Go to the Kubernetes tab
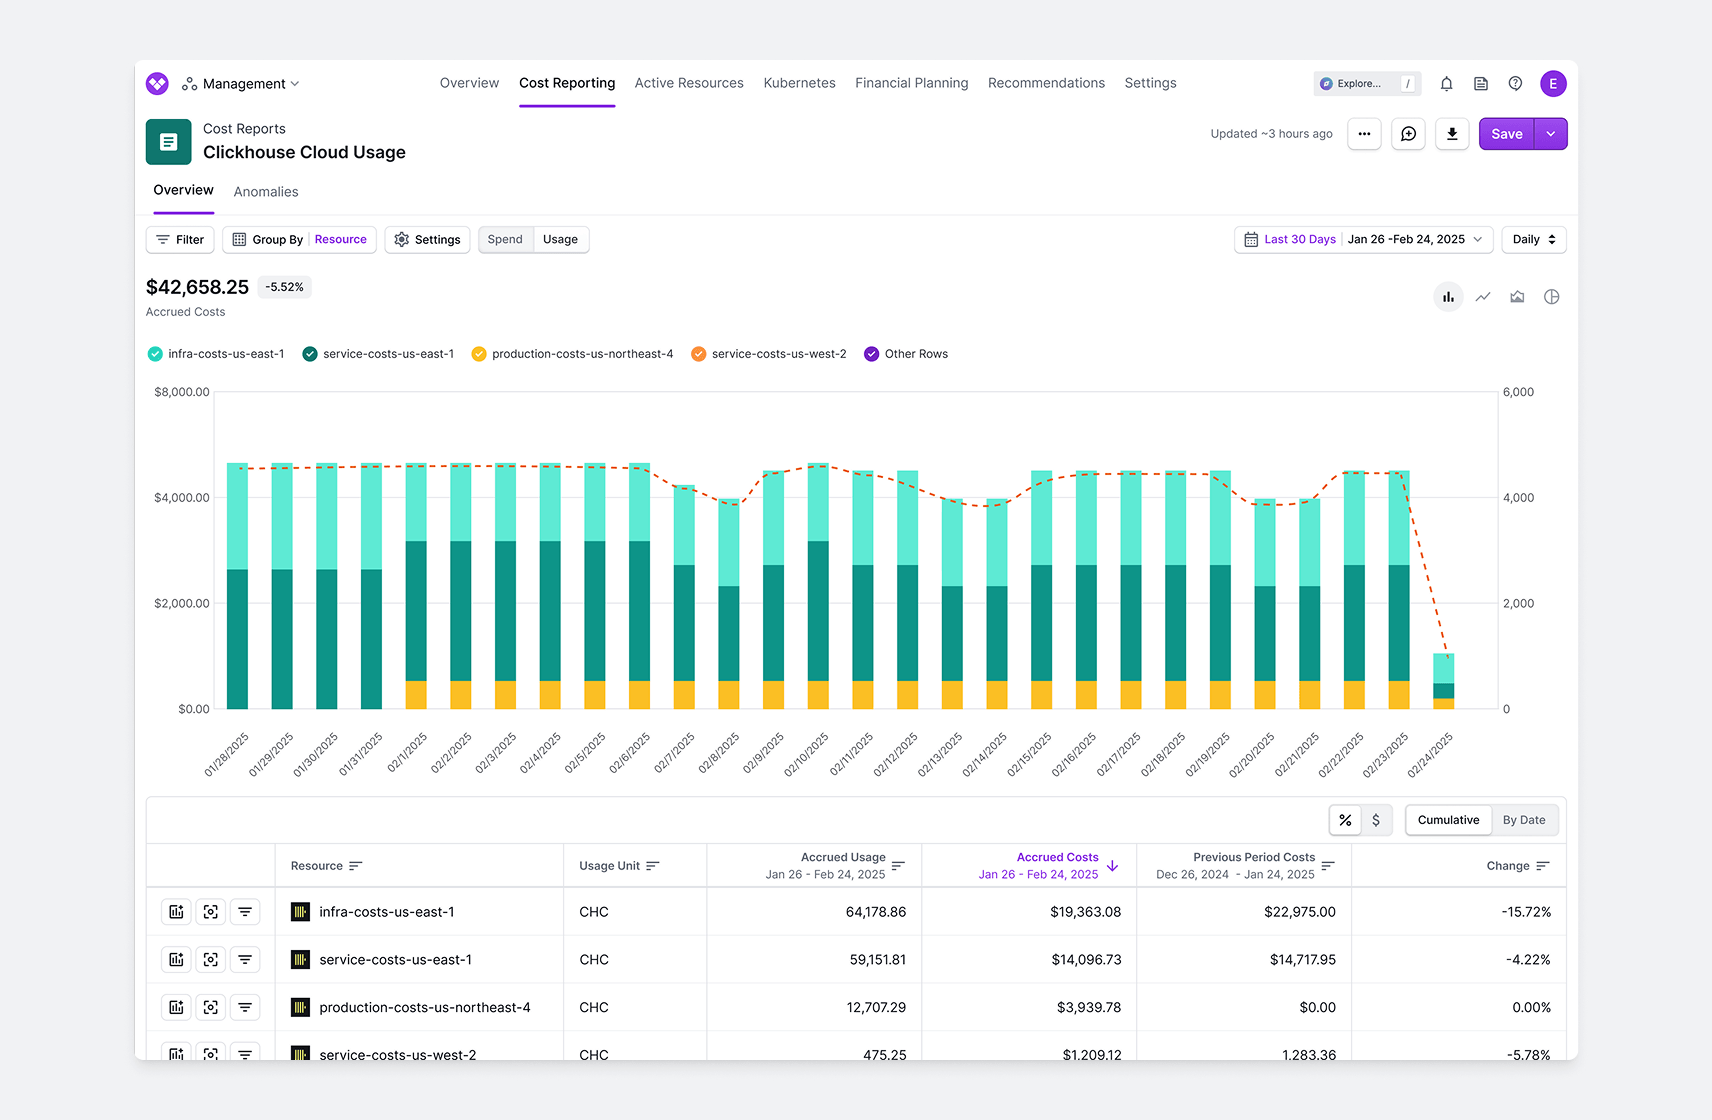The width and height of the screenshot is (1712, 1120). click(x=799, y=83)
